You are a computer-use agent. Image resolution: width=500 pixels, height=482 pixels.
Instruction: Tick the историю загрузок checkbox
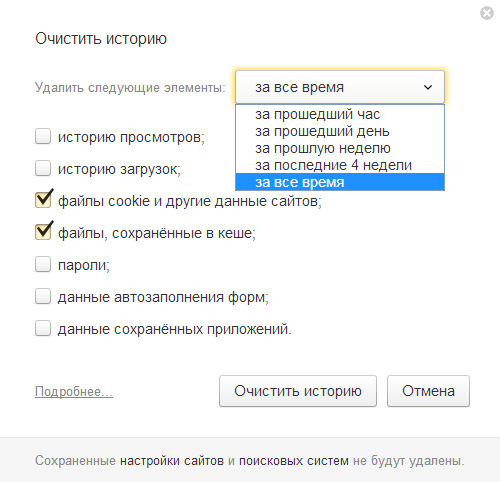(43, 168)
